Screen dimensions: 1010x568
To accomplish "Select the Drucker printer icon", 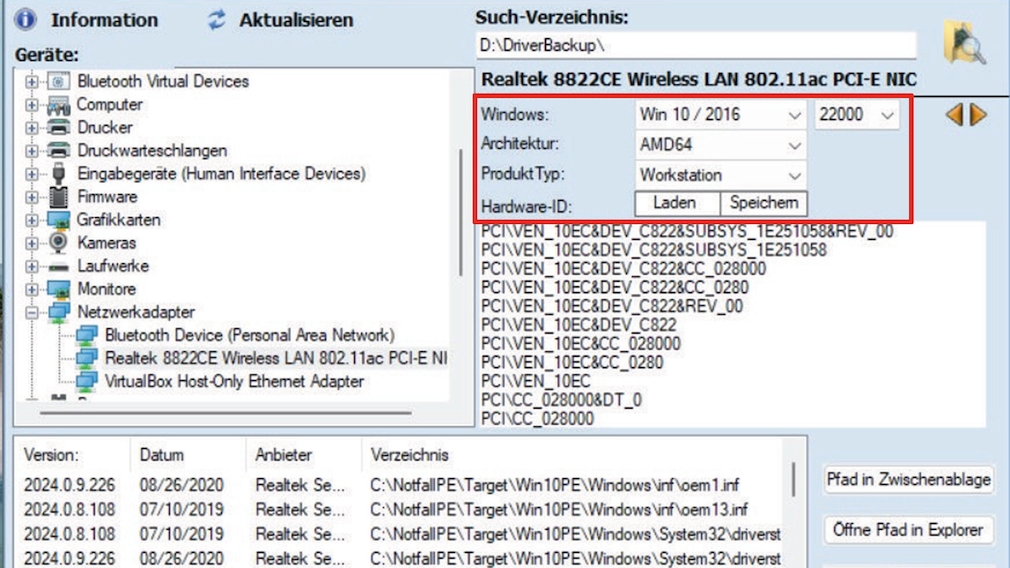I will [x=59, y=128].
